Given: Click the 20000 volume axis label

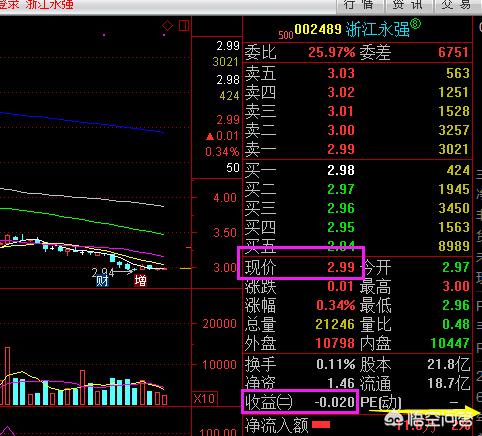Looking at the screenshot, I should (219, 323).
